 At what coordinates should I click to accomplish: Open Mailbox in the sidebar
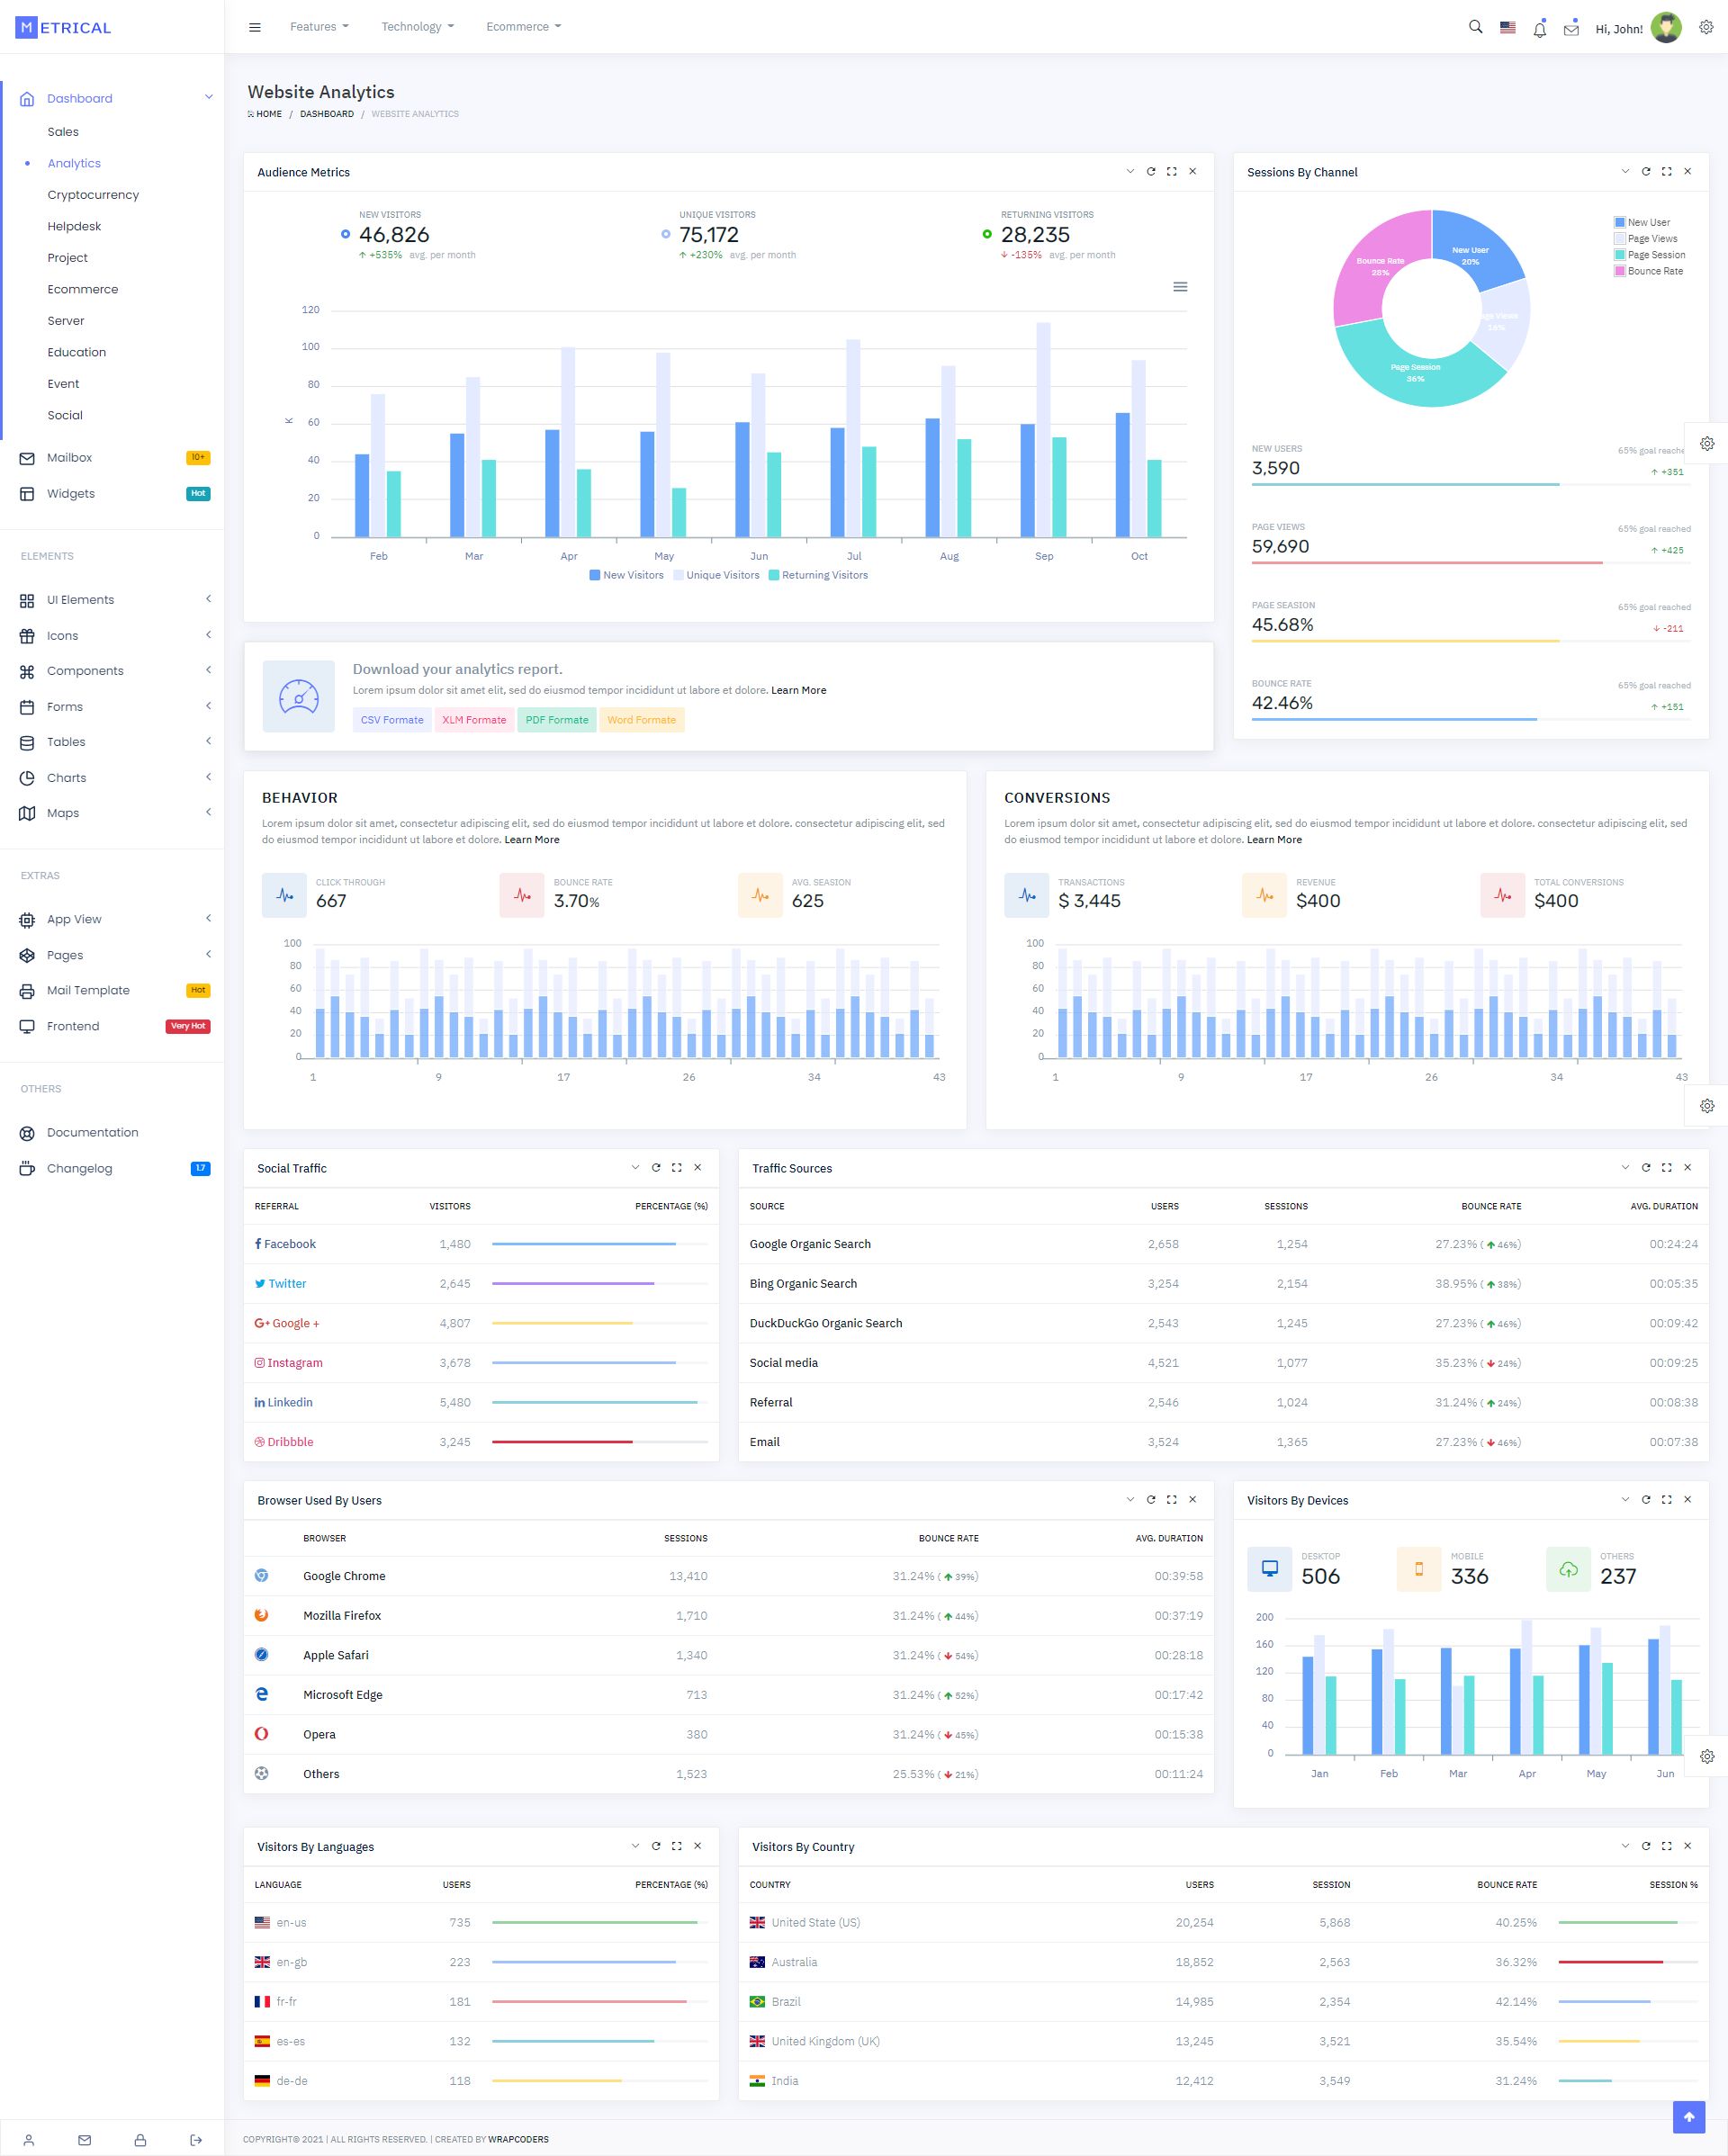pos(69,458)
